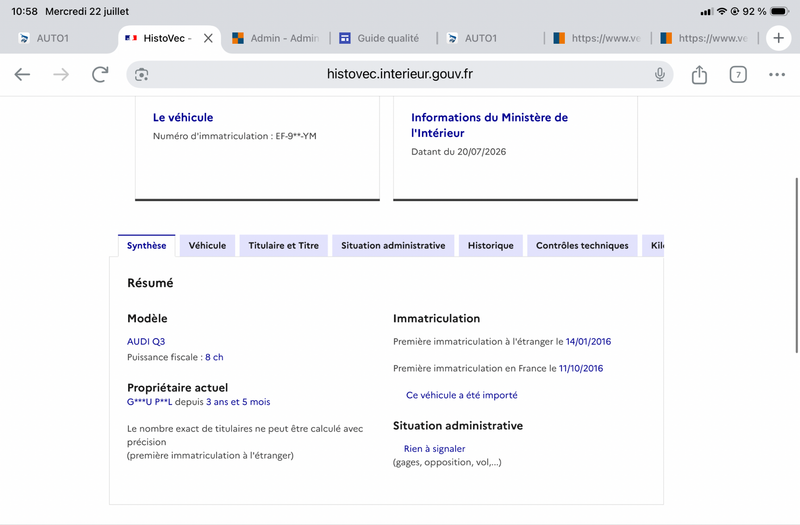Click the forward navigation arrow
This screenshot has height=525, width=800.
point(61,74)
